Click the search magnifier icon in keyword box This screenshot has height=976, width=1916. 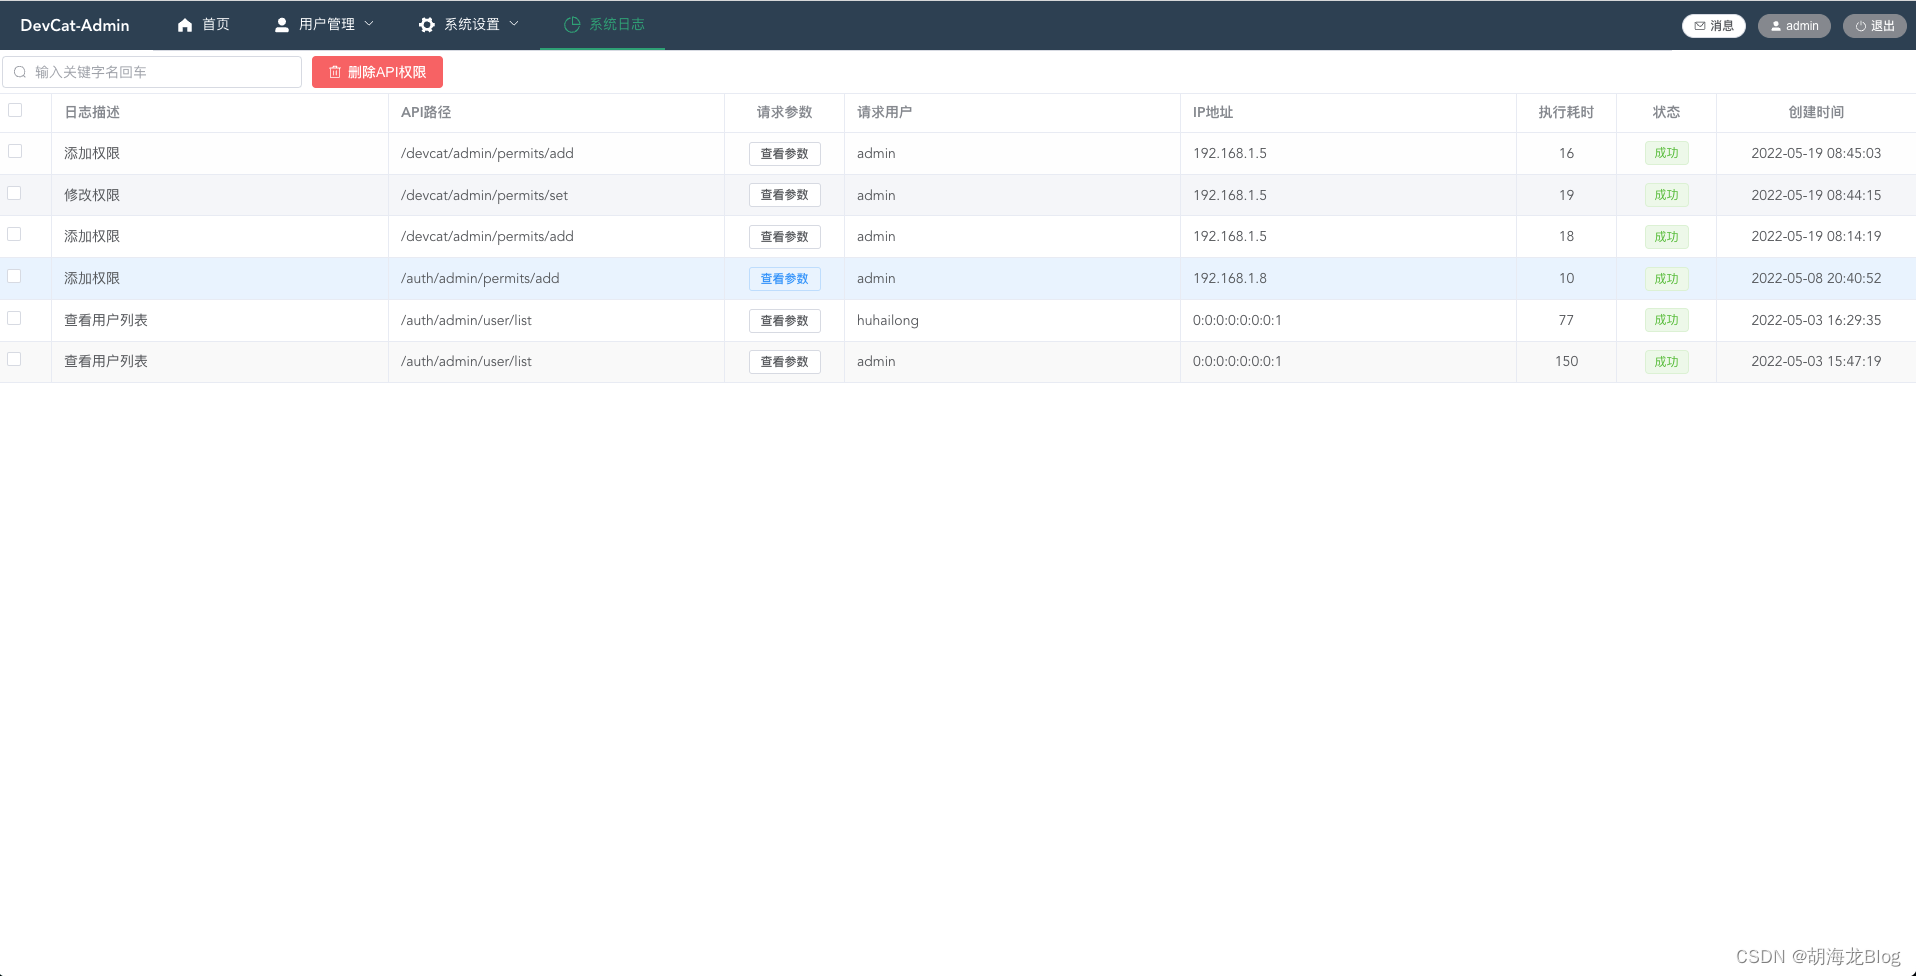pos(20,72)
